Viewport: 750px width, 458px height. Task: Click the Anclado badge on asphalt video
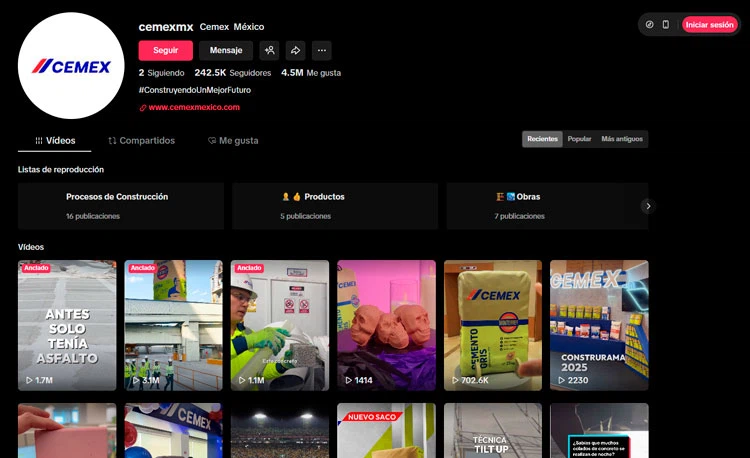click(x=36, y=268)
